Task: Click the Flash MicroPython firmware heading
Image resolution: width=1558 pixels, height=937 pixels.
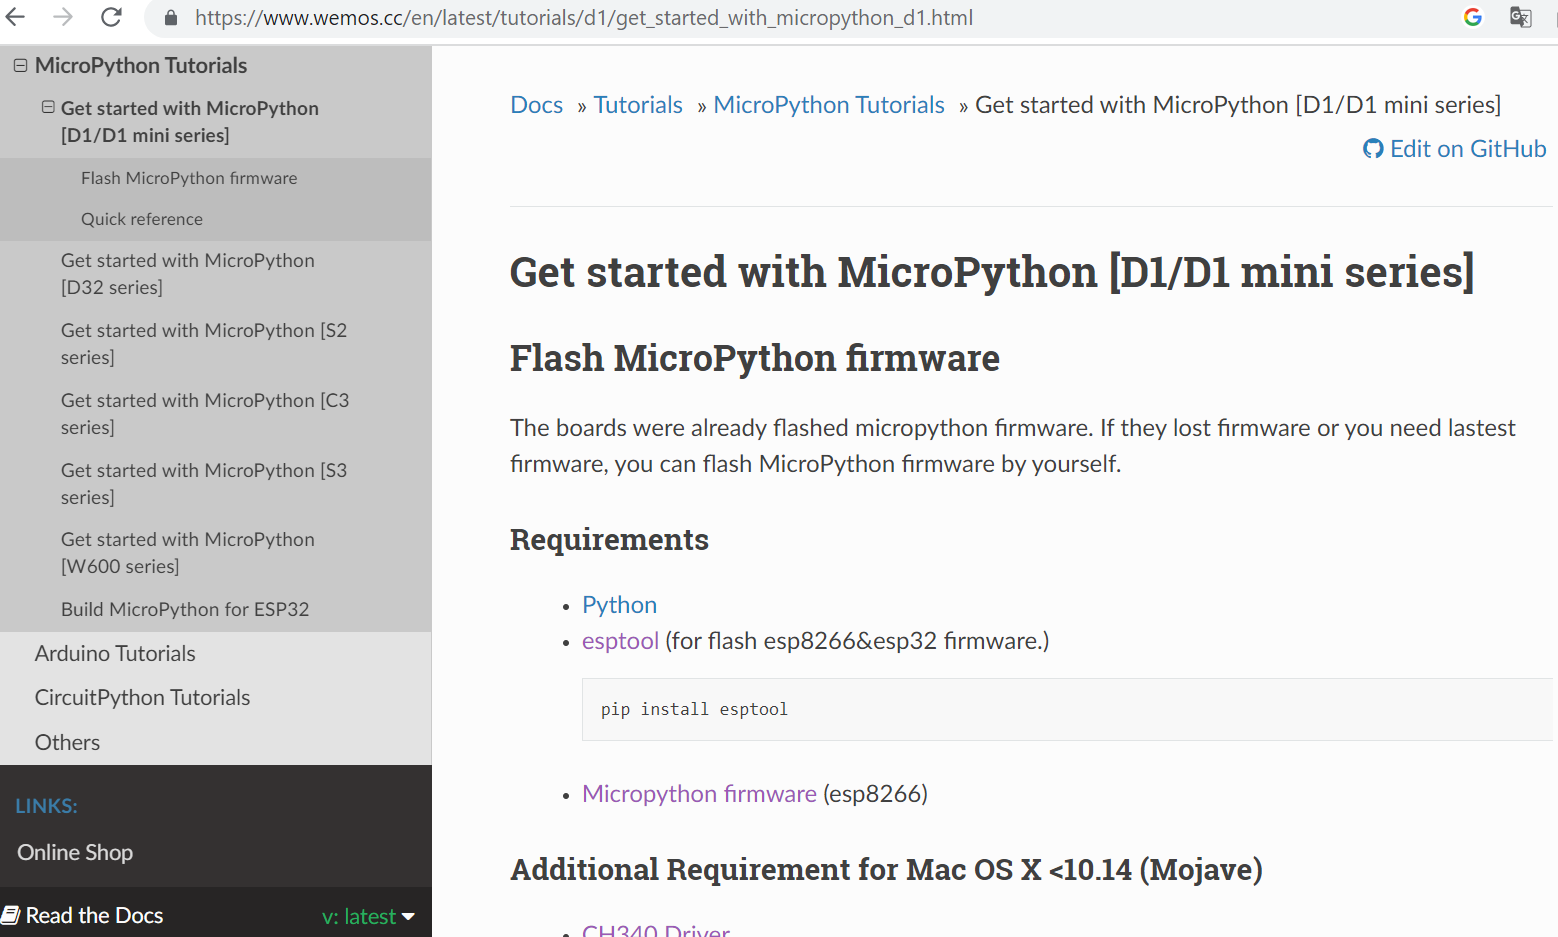Action: [755, 358]
